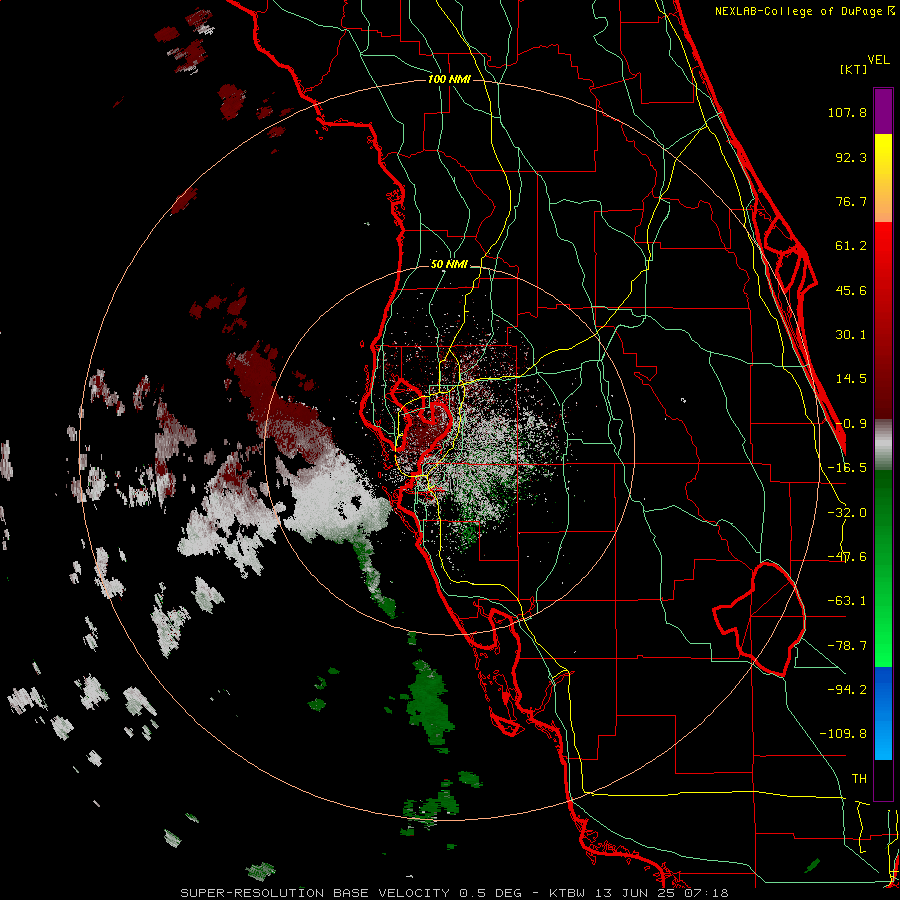Click the purple top segment of color bar

(x=883, y=111)
